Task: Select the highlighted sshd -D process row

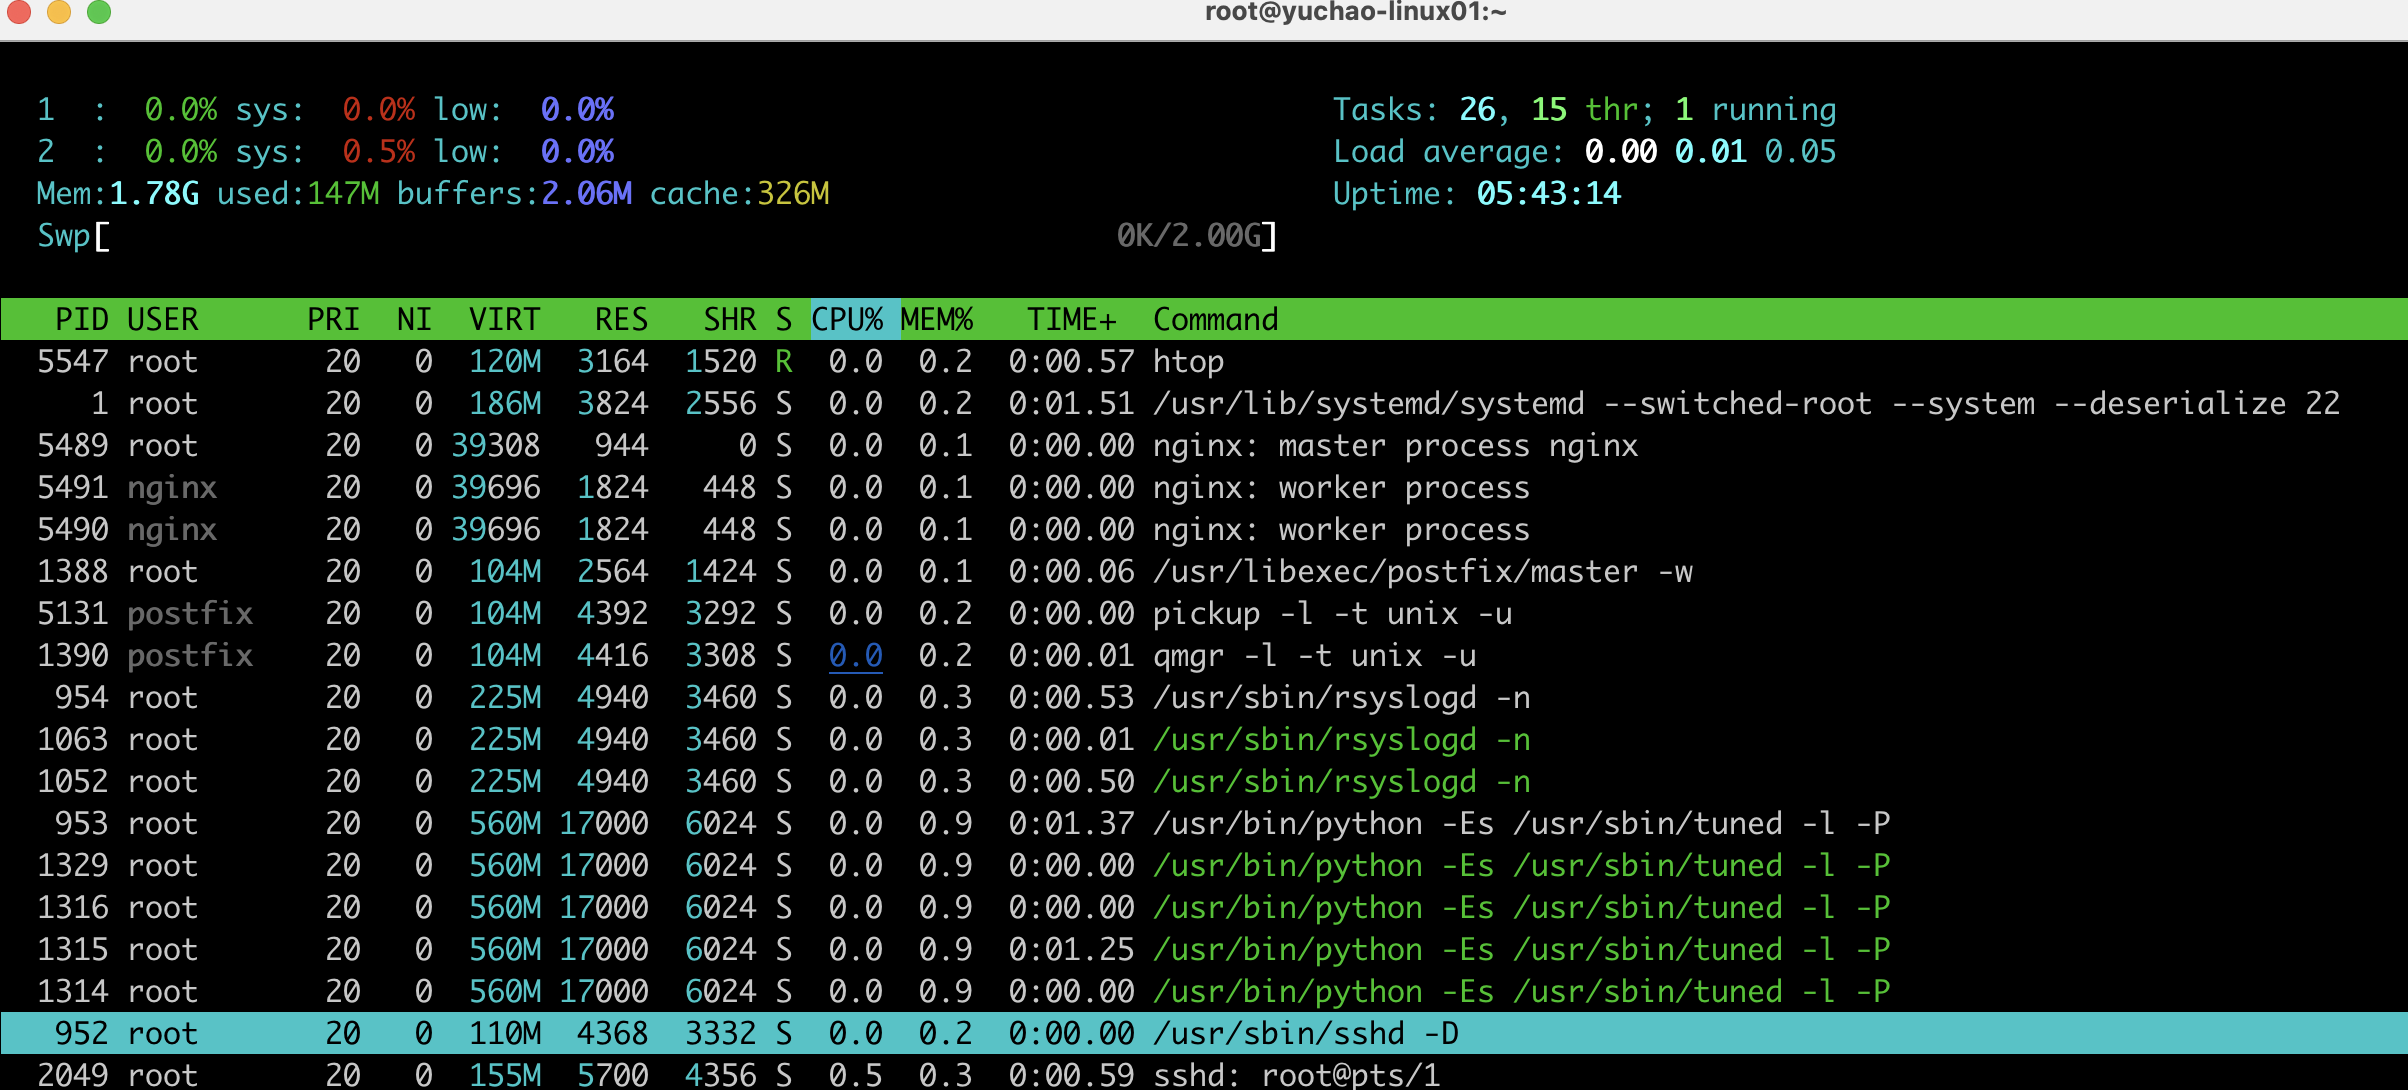Action: (1305, 1034)
